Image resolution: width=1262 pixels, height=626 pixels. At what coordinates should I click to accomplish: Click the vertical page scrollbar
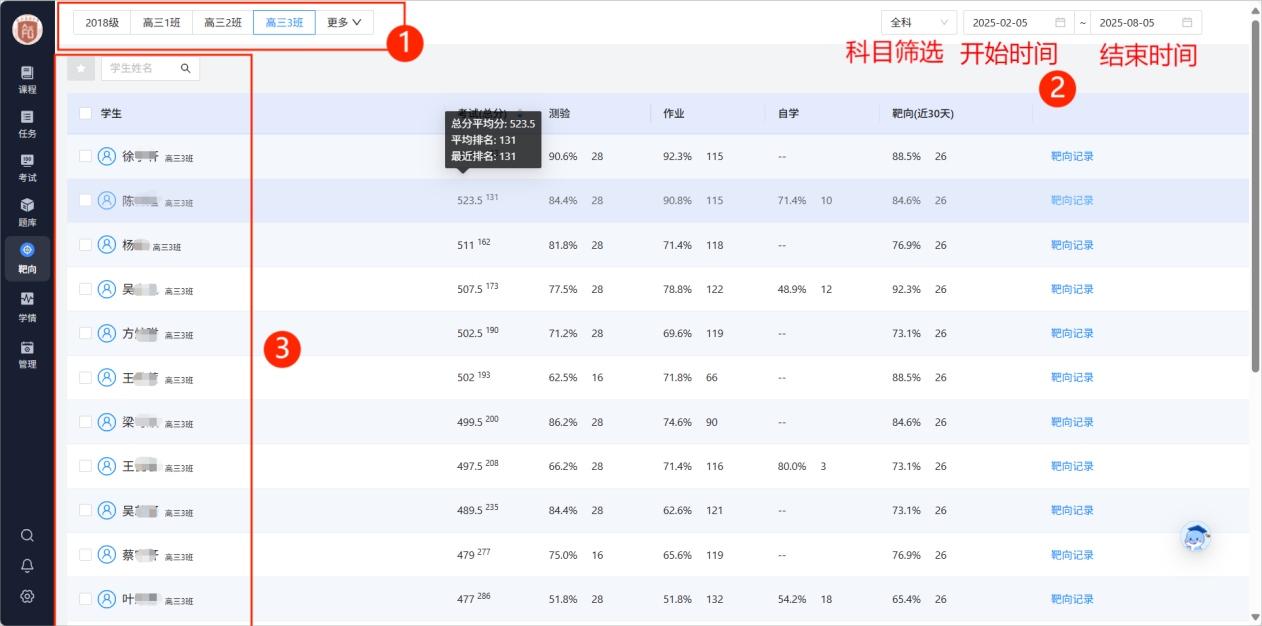coord(1255,195)
